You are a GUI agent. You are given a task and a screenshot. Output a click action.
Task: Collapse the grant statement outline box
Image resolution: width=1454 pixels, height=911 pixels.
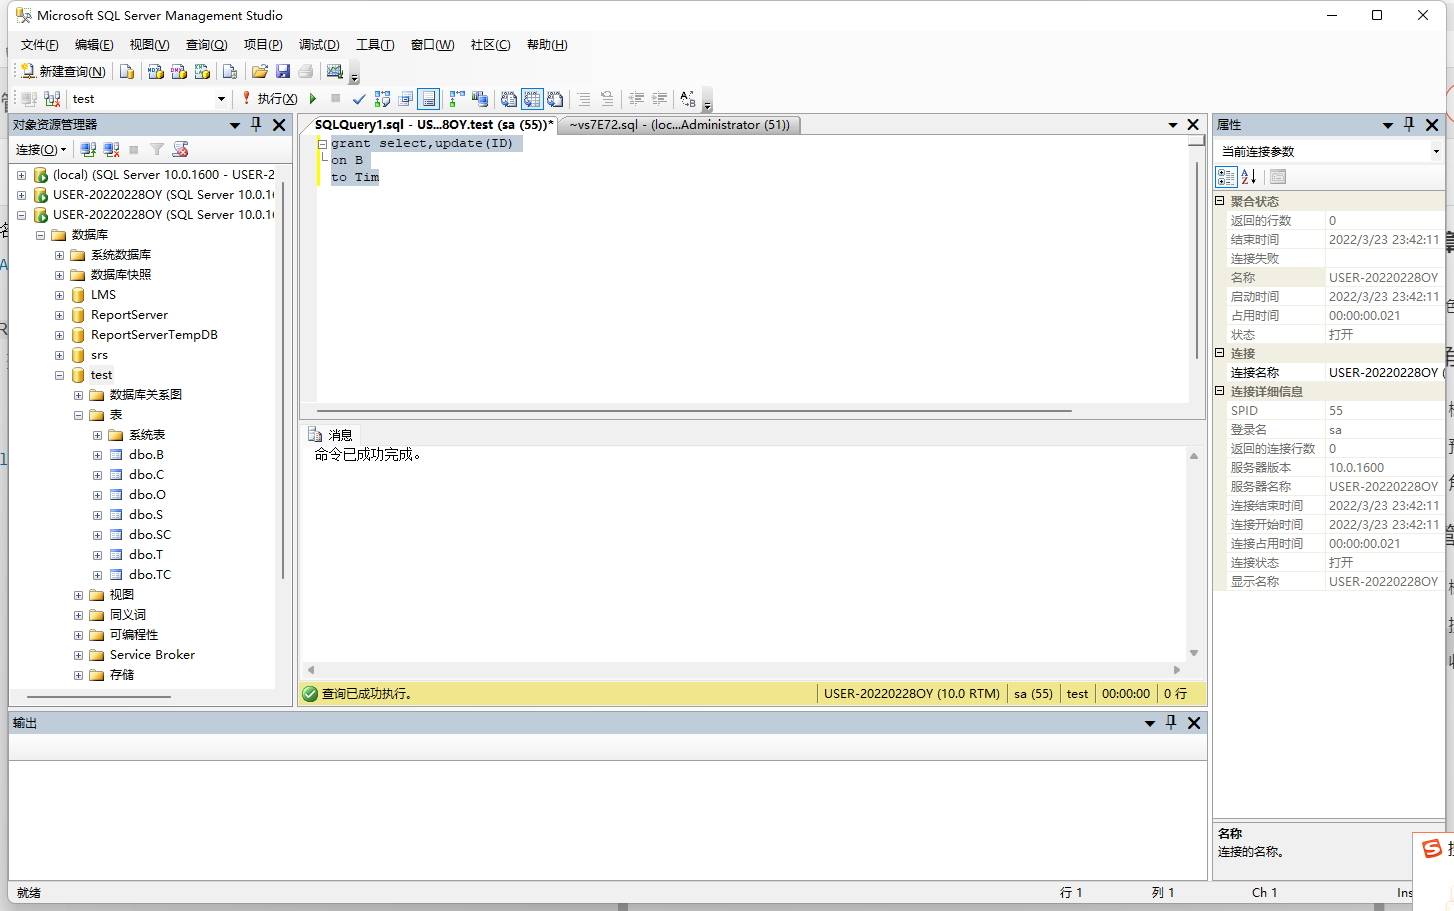coord(323,143)
